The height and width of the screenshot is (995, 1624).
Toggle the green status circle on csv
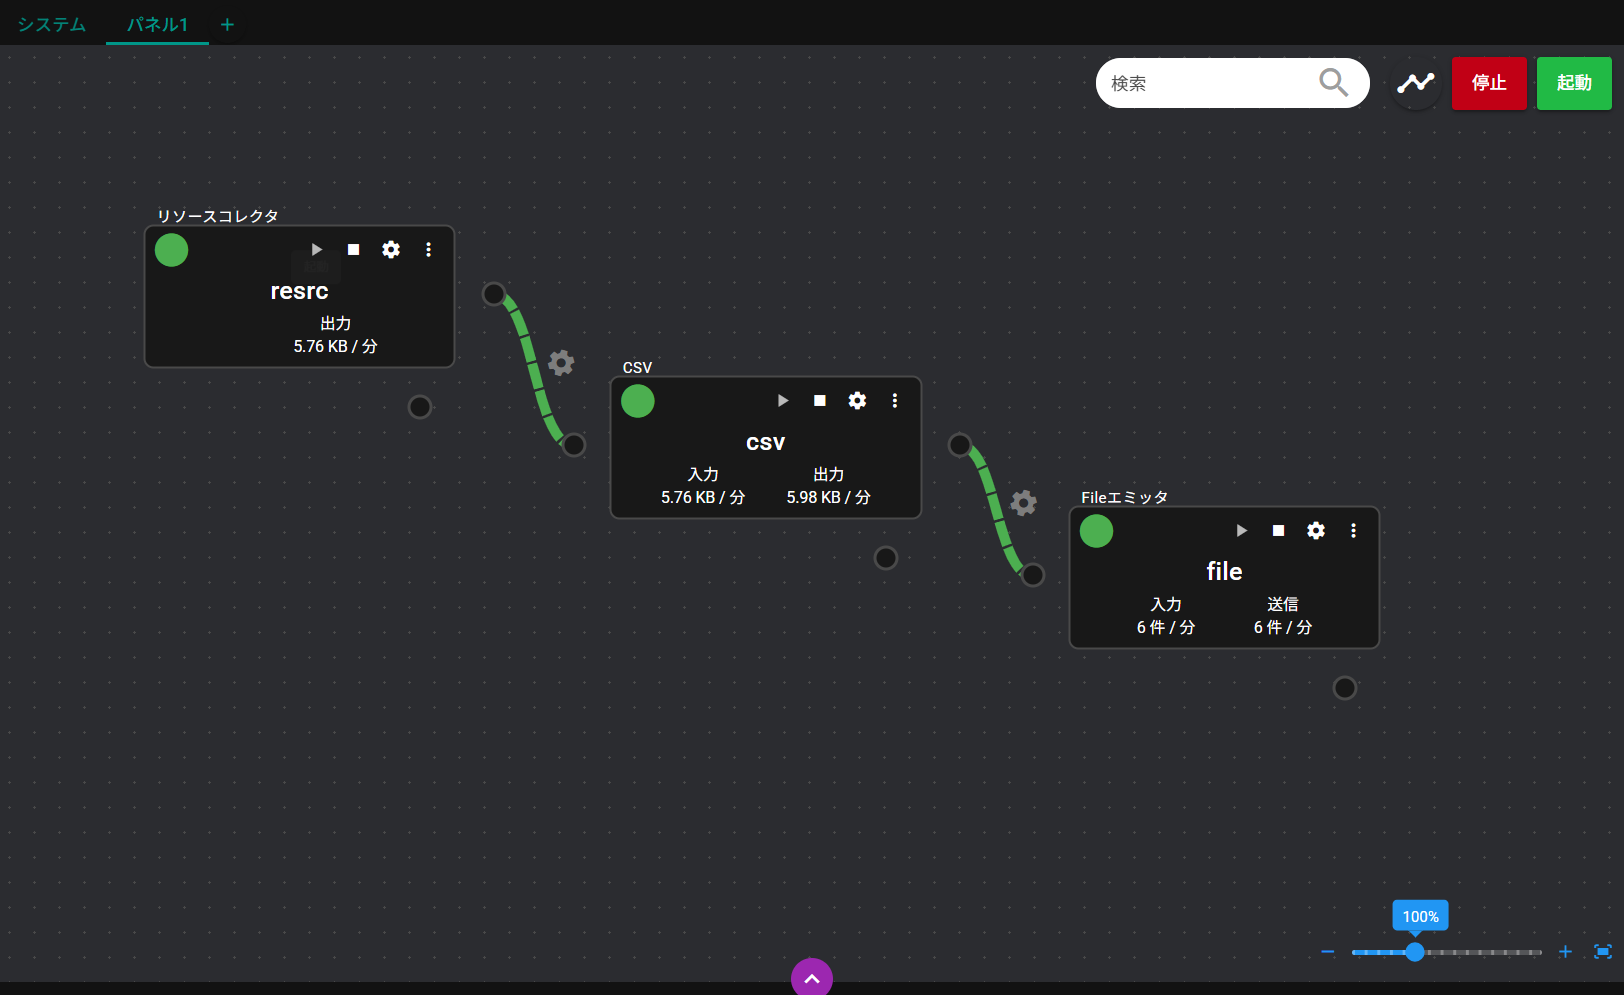pos(638,401)
